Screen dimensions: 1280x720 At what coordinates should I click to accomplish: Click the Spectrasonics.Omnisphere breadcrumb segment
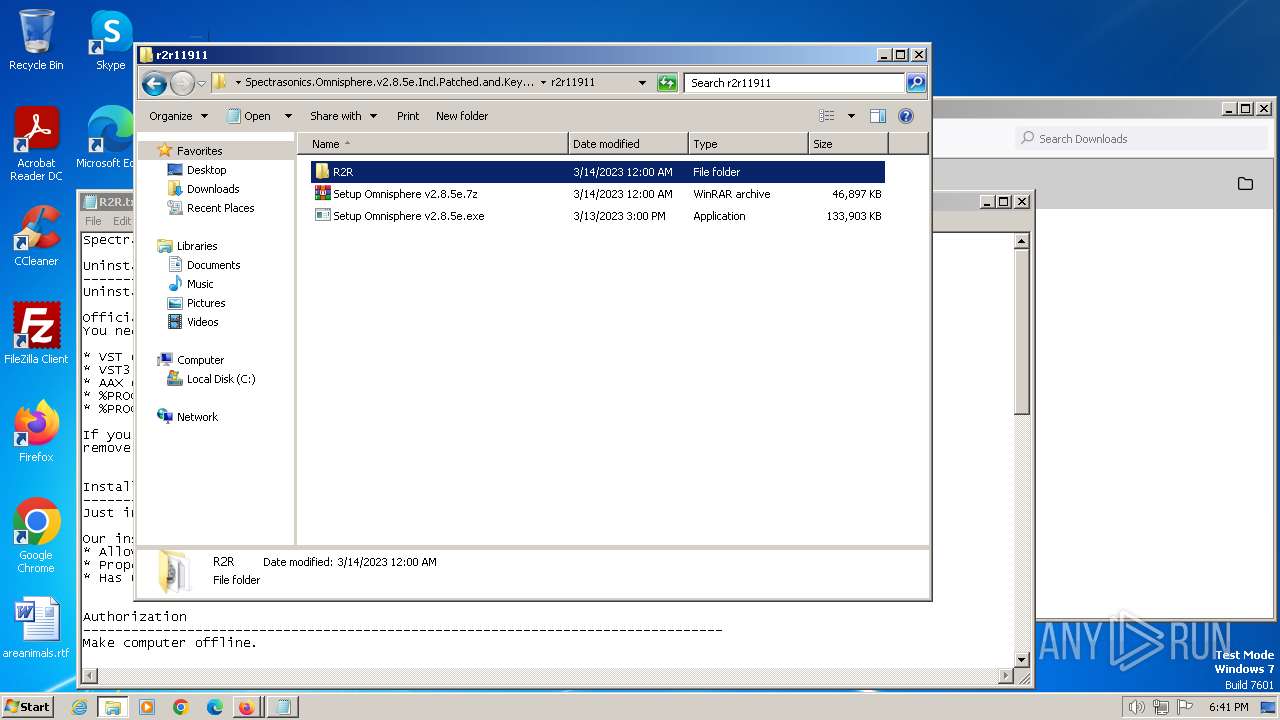click(390, 83)
